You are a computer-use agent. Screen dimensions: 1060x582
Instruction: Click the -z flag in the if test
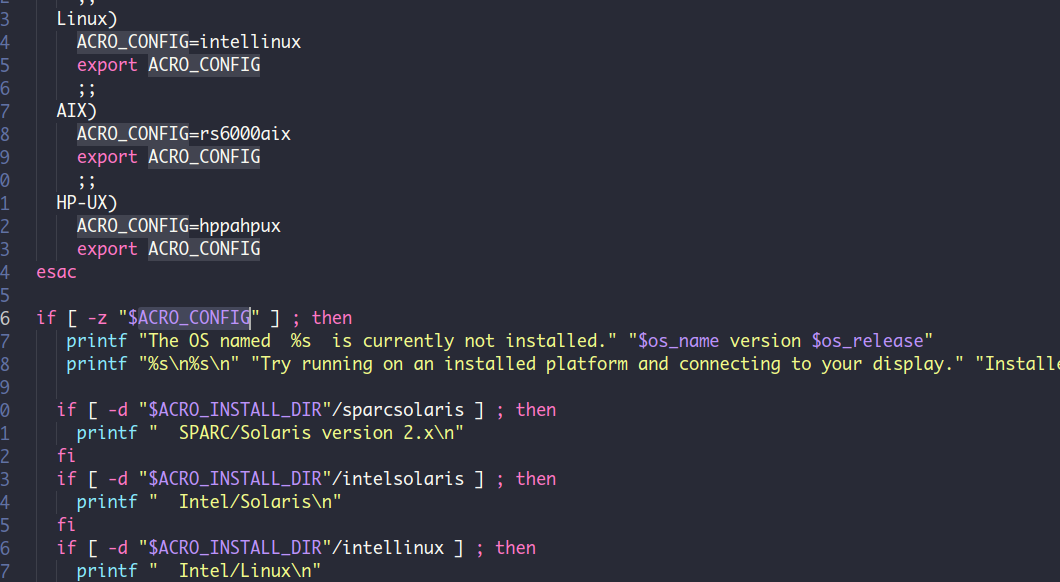(x=97, y=318)
